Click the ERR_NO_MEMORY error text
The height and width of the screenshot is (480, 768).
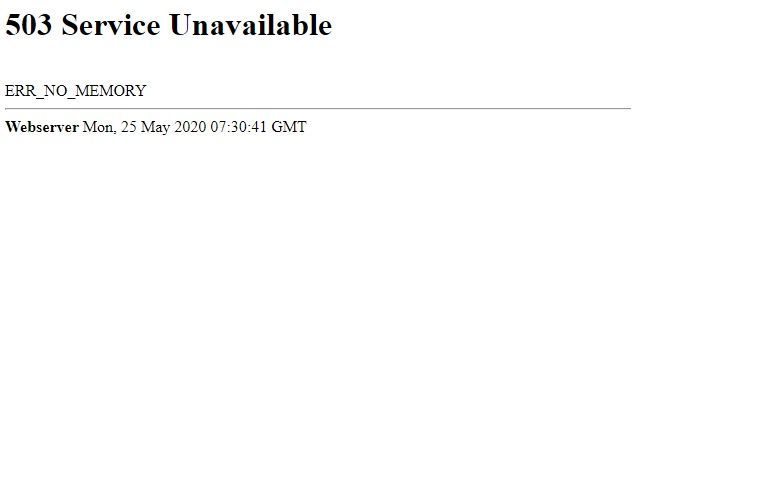[75, 91]
